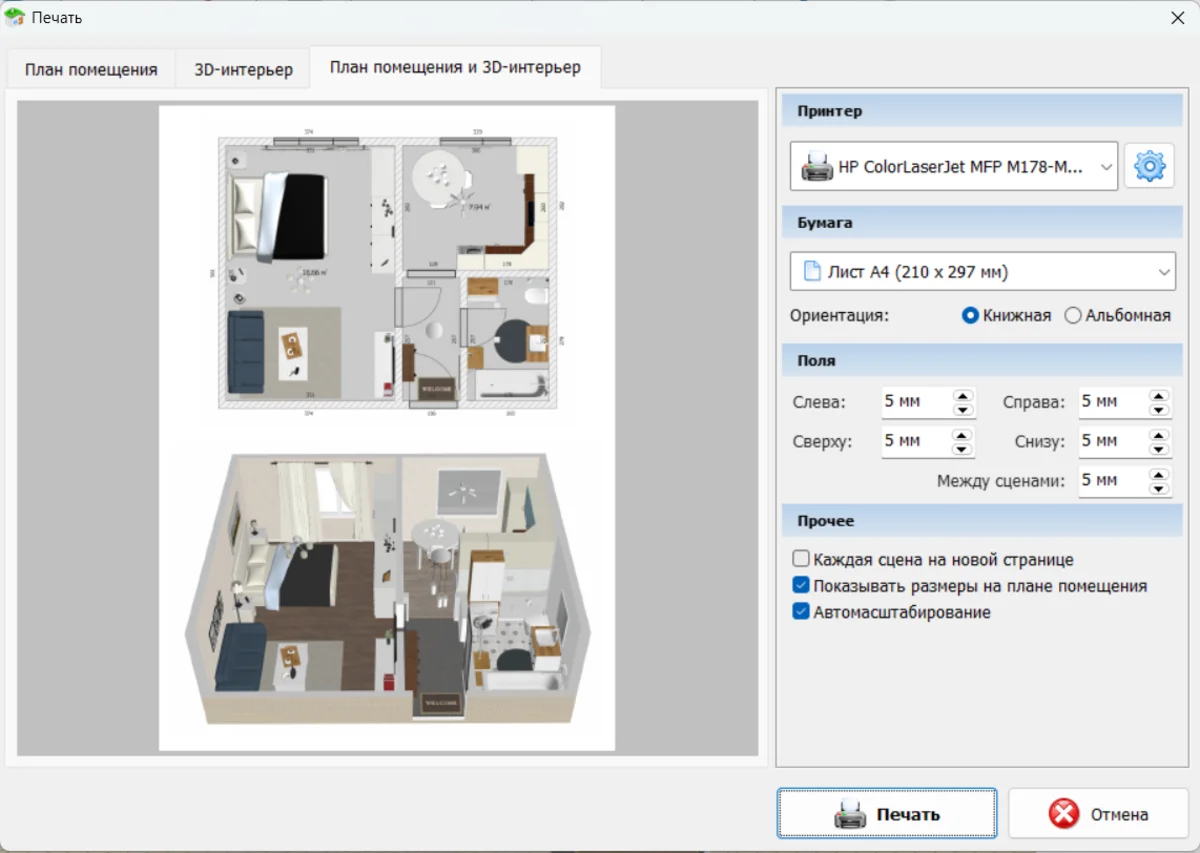
Task: Open the Лист A4 paper size dropdown
Action: pyautogui.click(x=982, y=271)
